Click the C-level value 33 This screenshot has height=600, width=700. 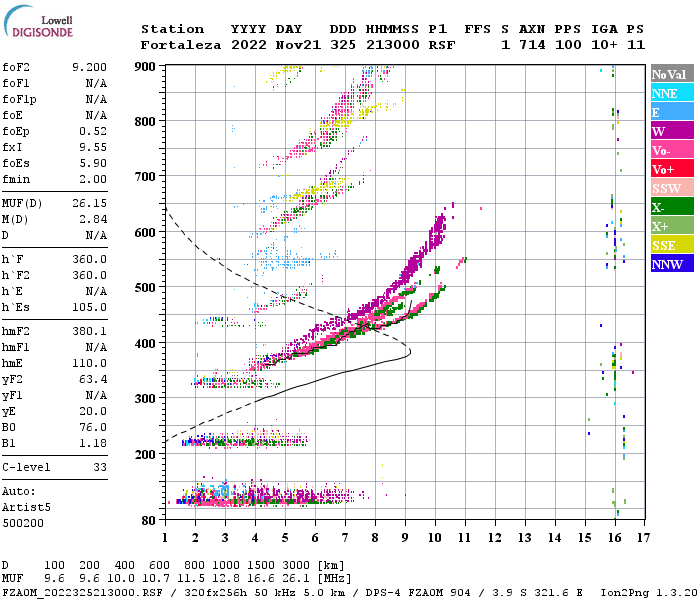[100, 467]
